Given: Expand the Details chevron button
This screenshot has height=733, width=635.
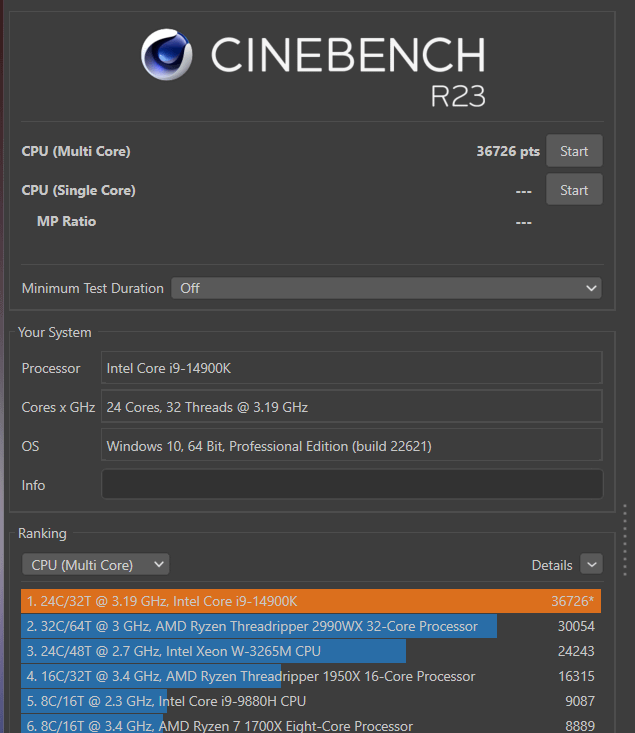Looking at the screenshot, I should click(x=591, y=564).
